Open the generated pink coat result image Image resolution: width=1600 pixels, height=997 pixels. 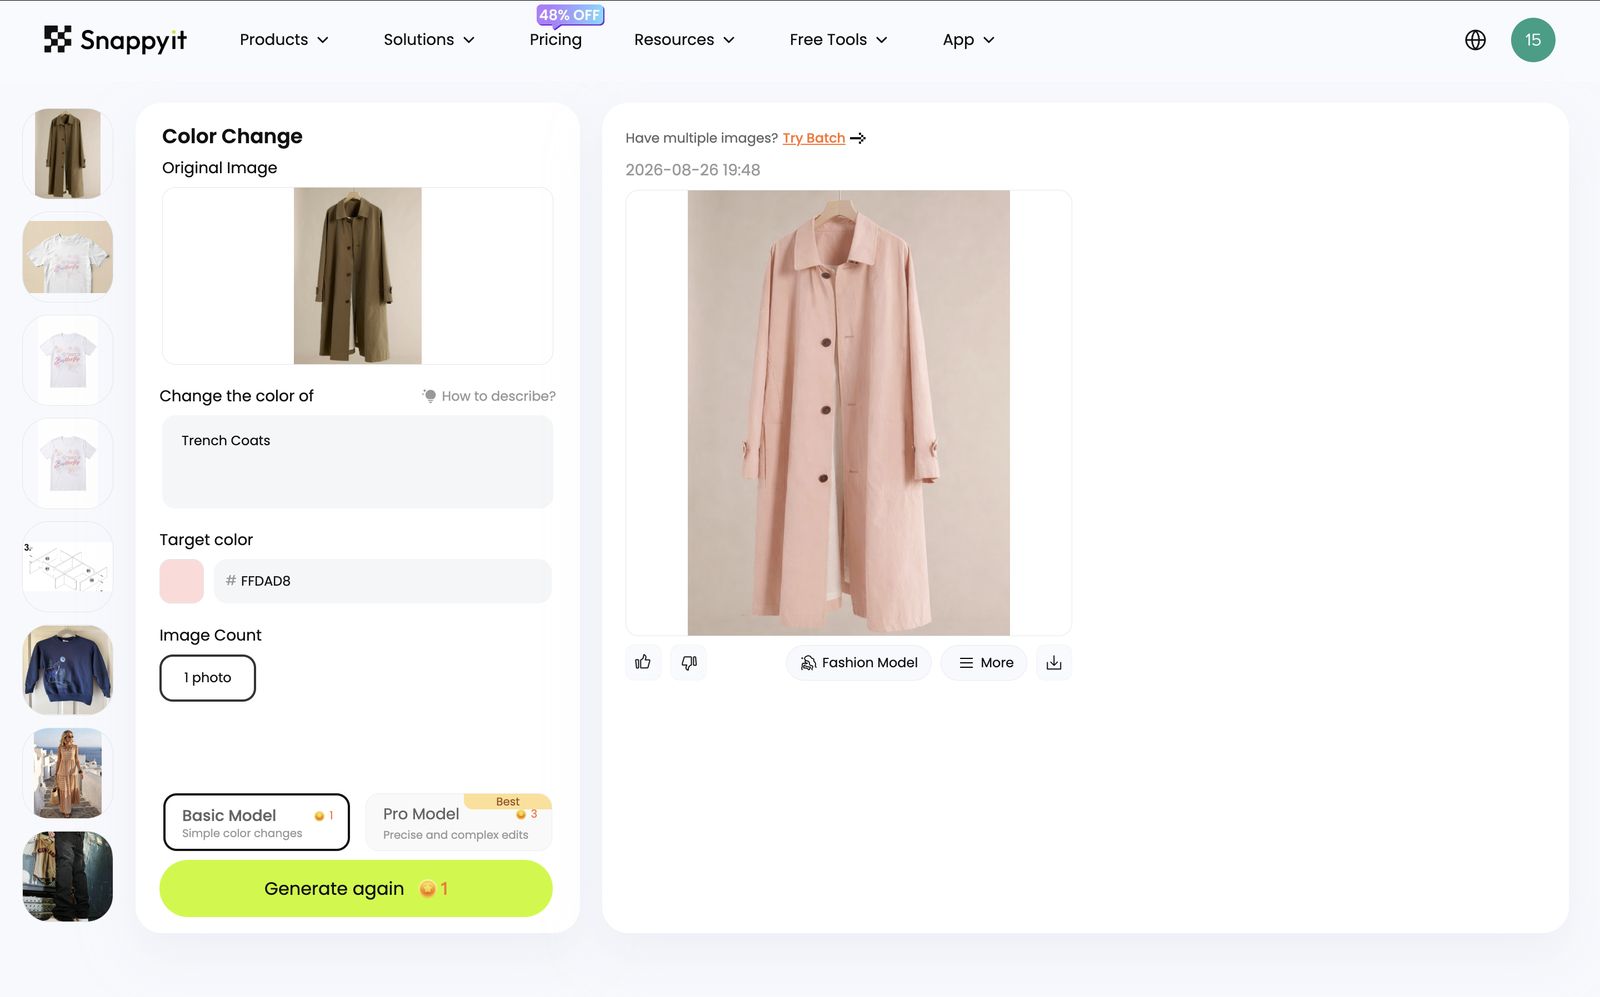point(849,413)
